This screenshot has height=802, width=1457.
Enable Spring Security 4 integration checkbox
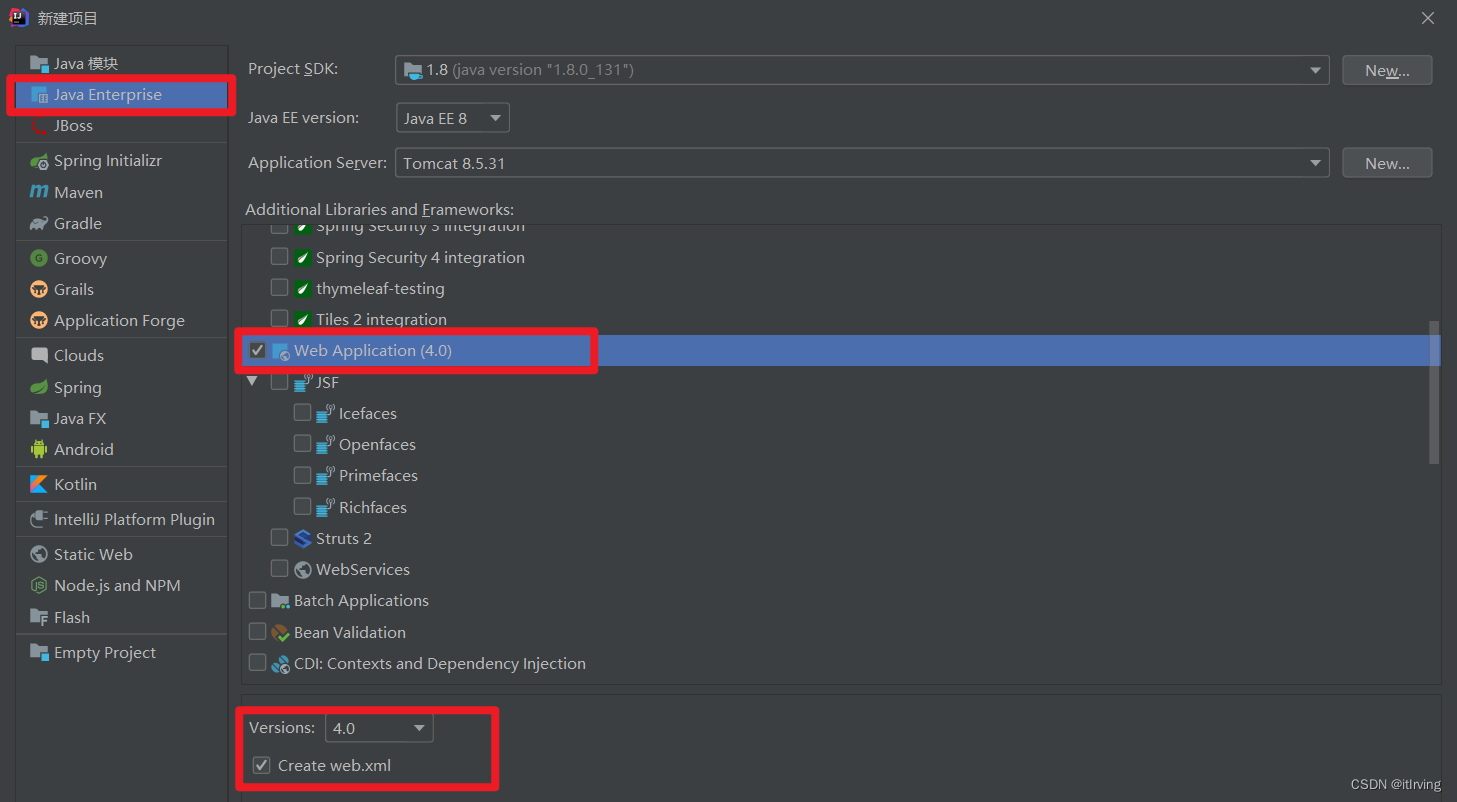coord(279,257)
